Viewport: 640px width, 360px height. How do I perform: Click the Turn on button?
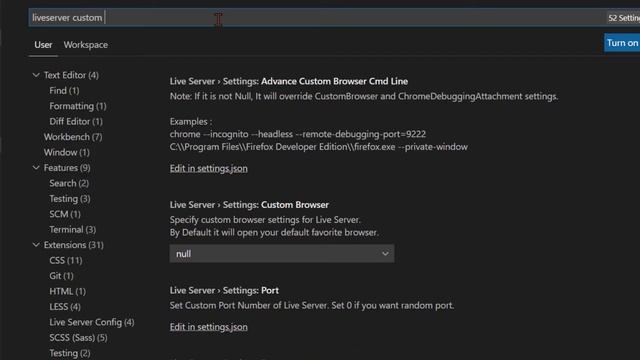622,43
